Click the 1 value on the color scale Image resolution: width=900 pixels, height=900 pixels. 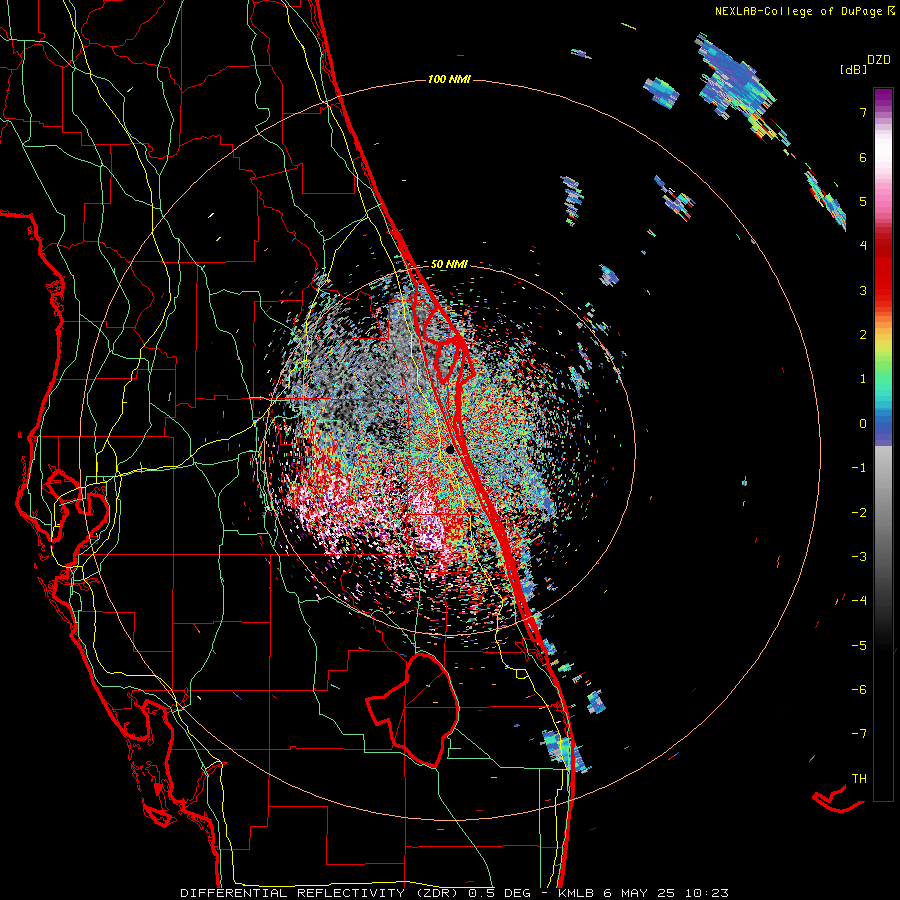click(x=863, y=379)
